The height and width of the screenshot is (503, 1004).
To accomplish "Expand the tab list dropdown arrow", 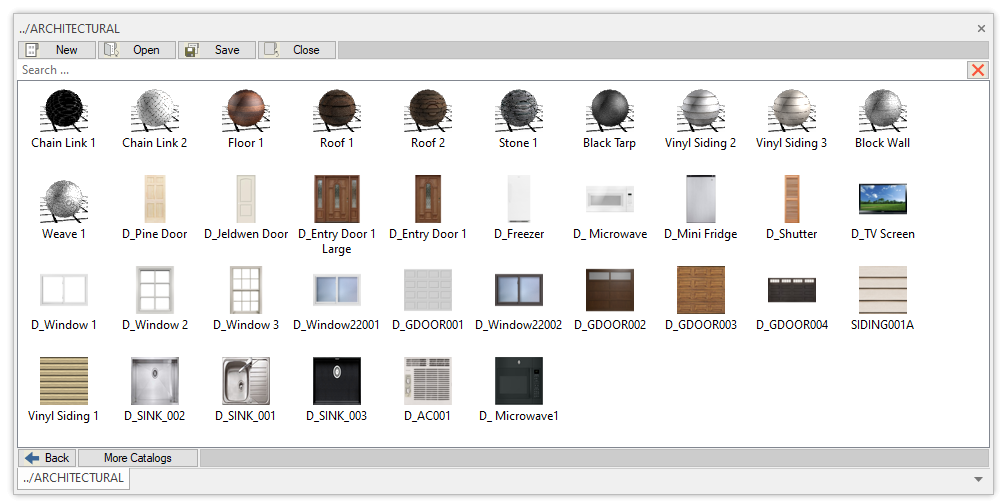I will (977, 479).
